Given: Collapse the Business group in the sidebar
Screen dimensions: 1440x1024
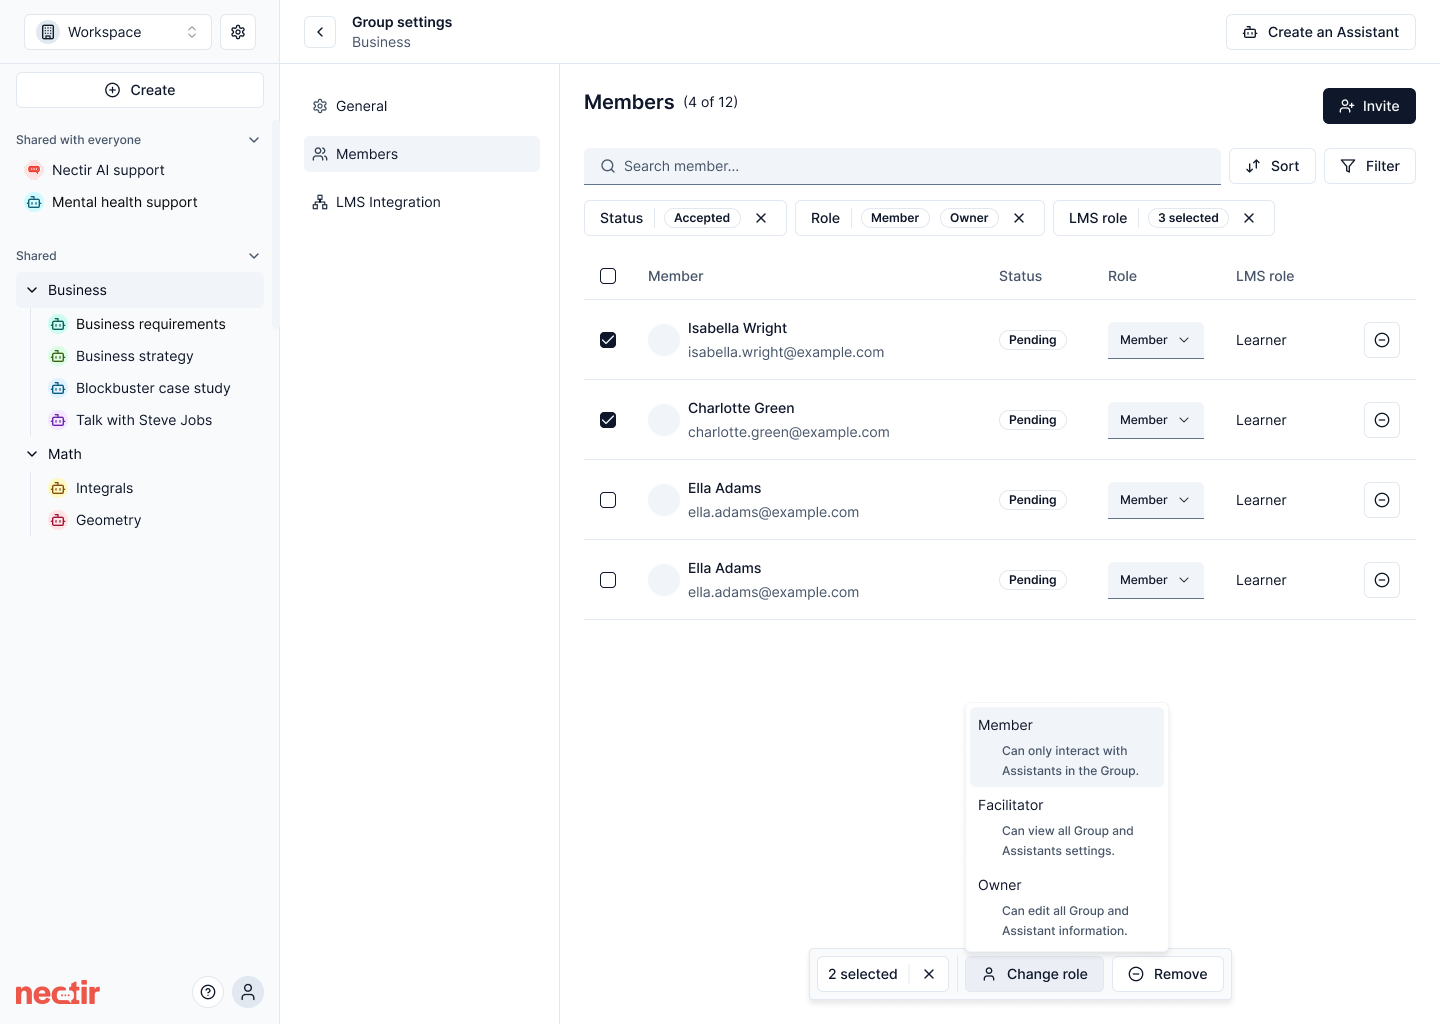Looking at the screenshot, I should [31, 290].
